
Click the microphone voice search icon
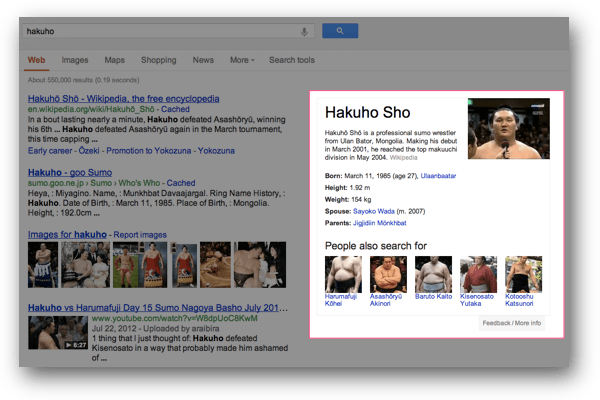pos(304,32)
